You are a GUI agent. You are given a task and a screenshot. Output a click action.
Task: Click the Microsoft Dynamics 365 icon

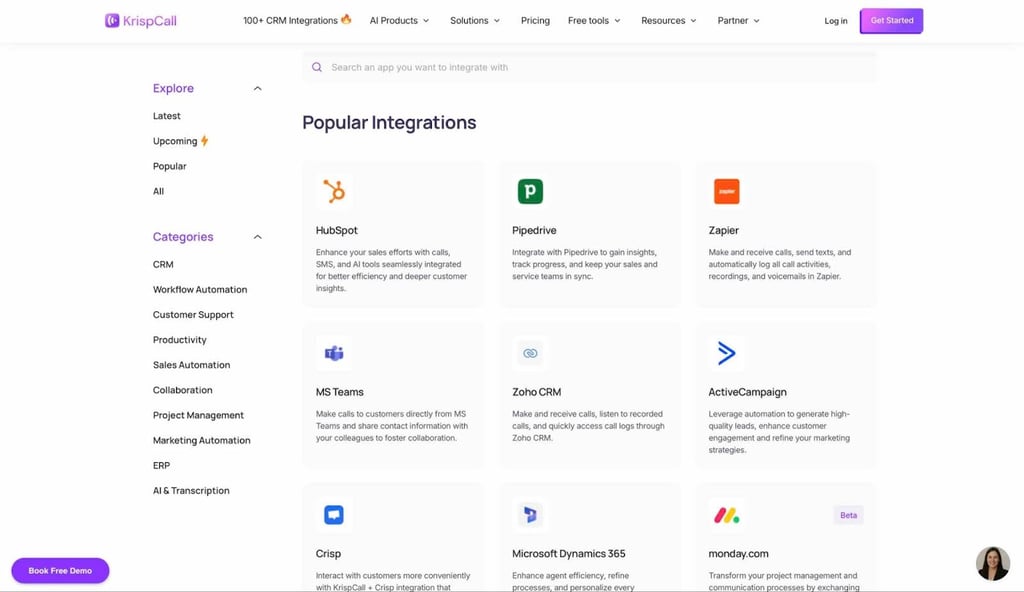pyautogui.click(x=530, y=515)
